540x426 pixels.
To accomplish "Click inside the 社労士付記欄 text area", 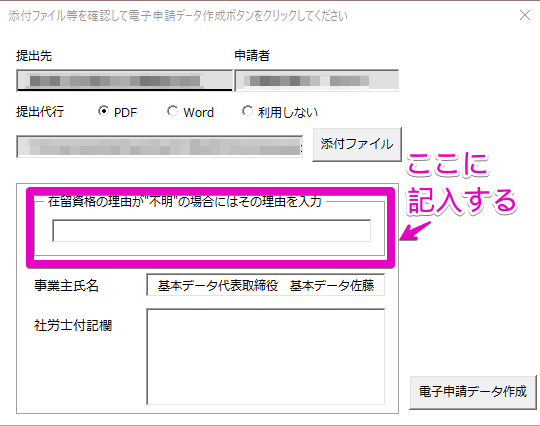I will (266, 356).
